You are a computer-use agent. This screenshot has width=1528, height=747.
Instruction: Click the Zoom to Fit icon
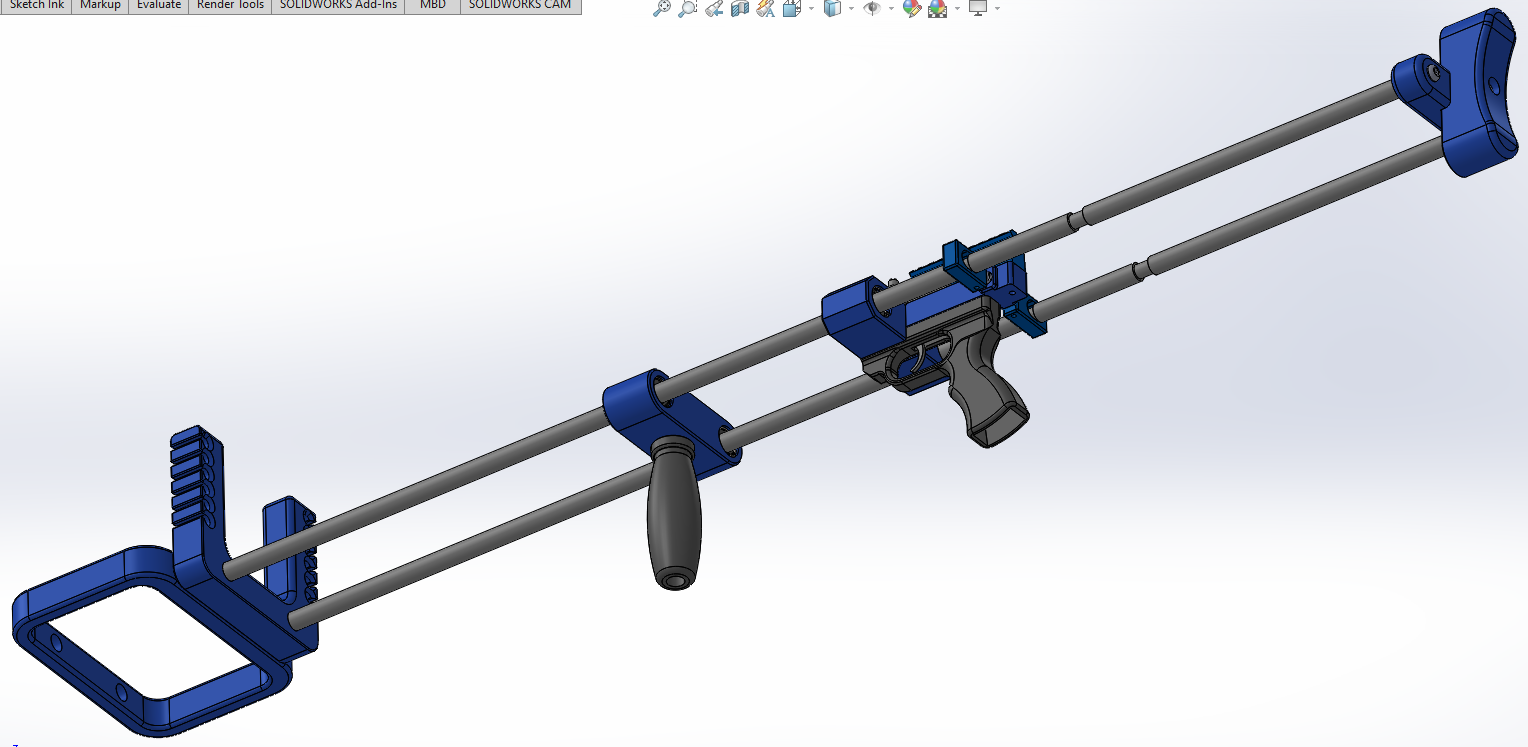(661, 8)
